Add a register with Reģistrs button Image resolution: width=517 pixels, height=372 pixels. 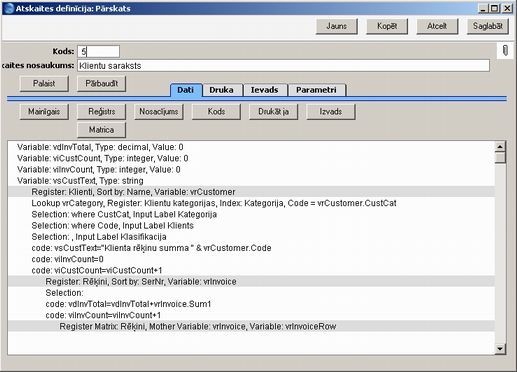tap(101, 111)
